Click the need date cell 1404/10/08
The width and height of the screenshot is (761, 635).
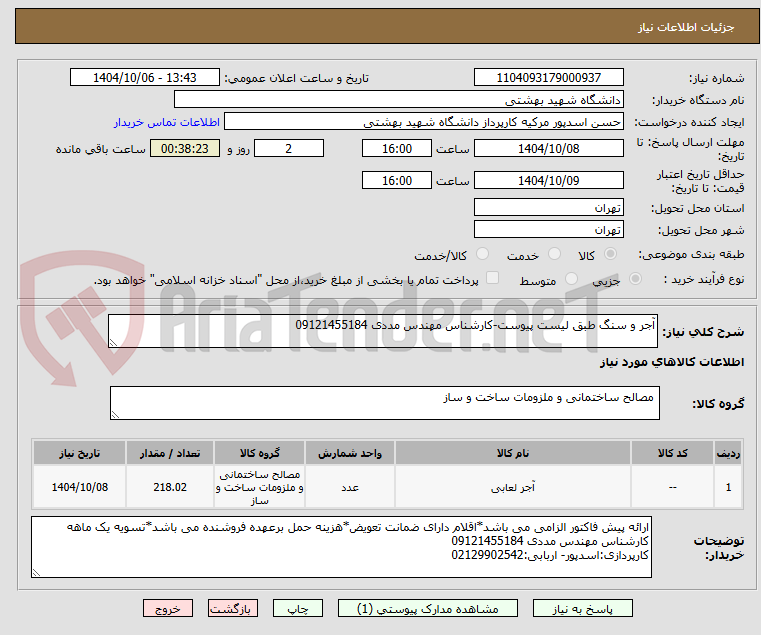(80, 487)
